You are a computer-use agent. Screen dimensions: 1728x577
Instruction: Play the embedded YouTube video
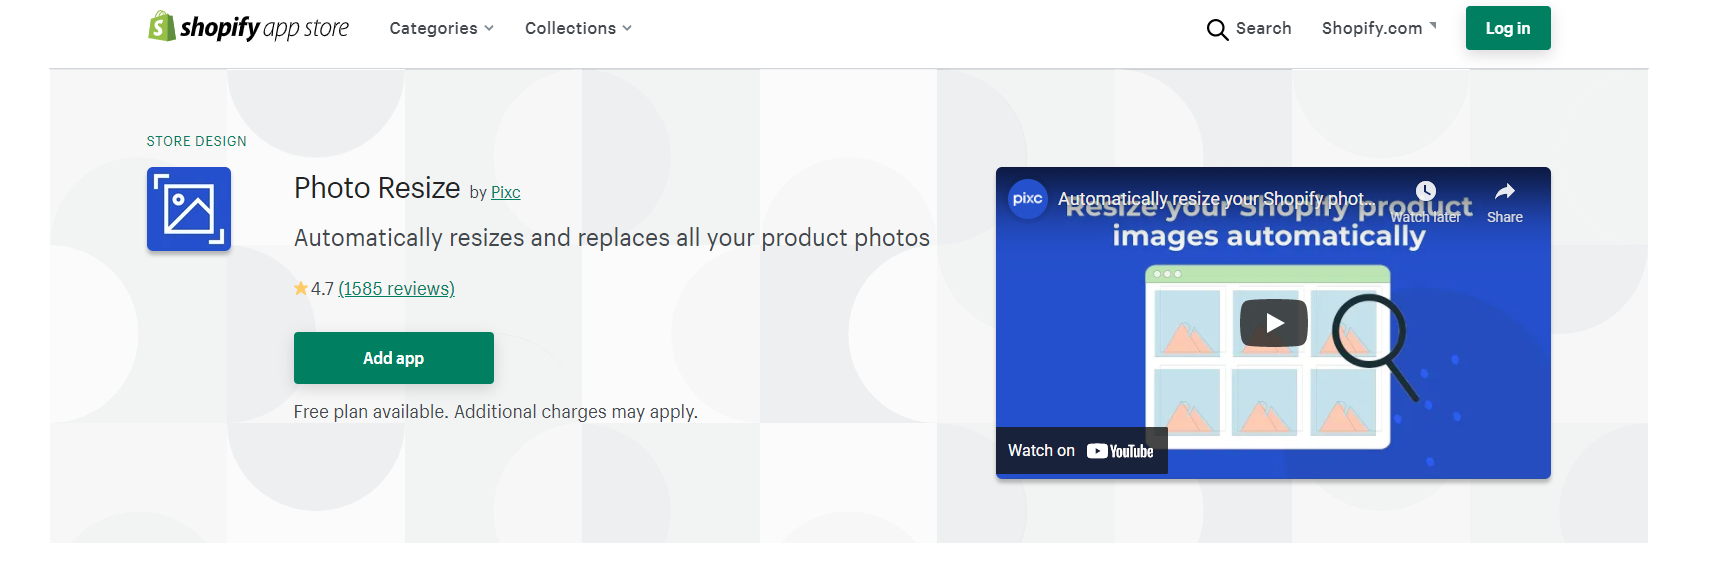coord(1273,323)
